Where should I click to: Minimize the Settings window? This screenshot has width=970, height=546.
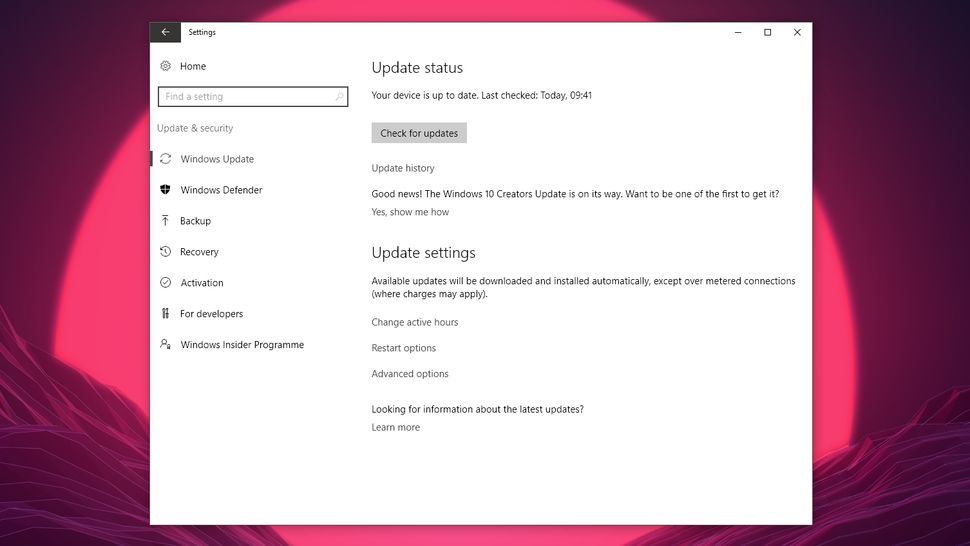(738, 32)
